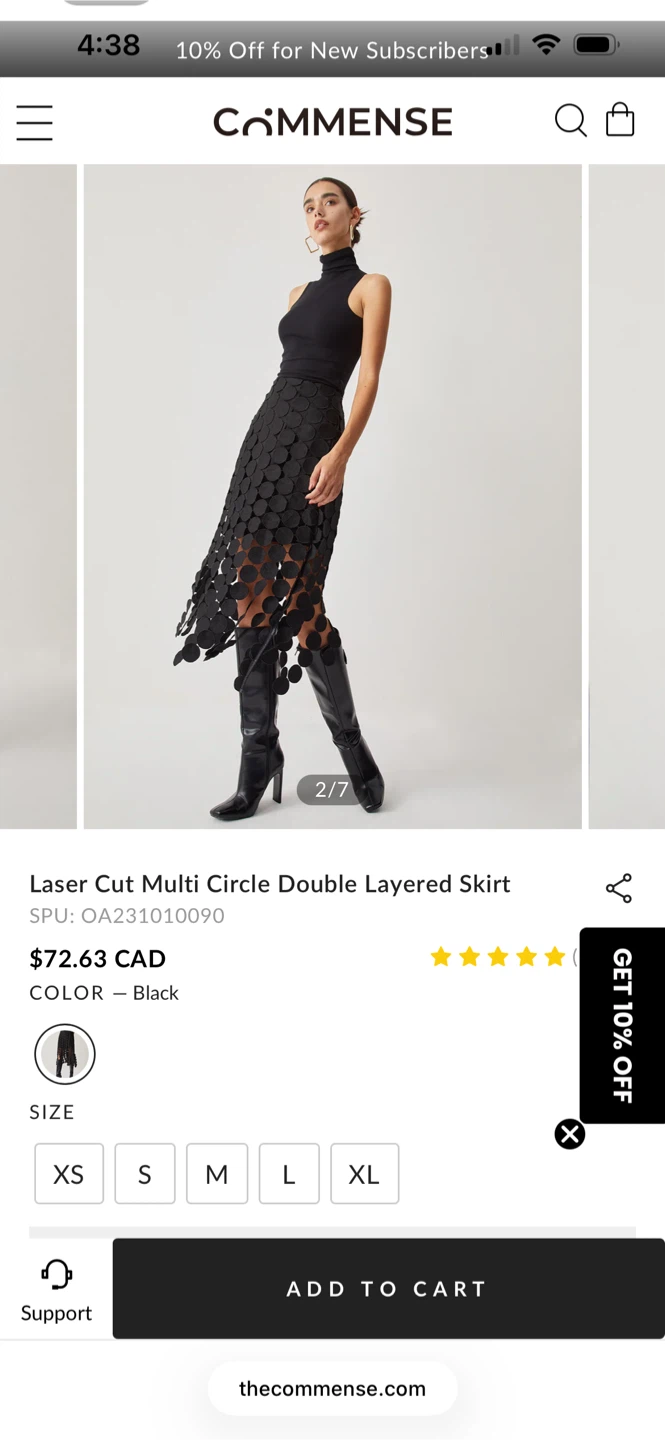Viewport: 665px width, 1440px height.
Task: Select size S
Action: click(x=145, y=1174)
